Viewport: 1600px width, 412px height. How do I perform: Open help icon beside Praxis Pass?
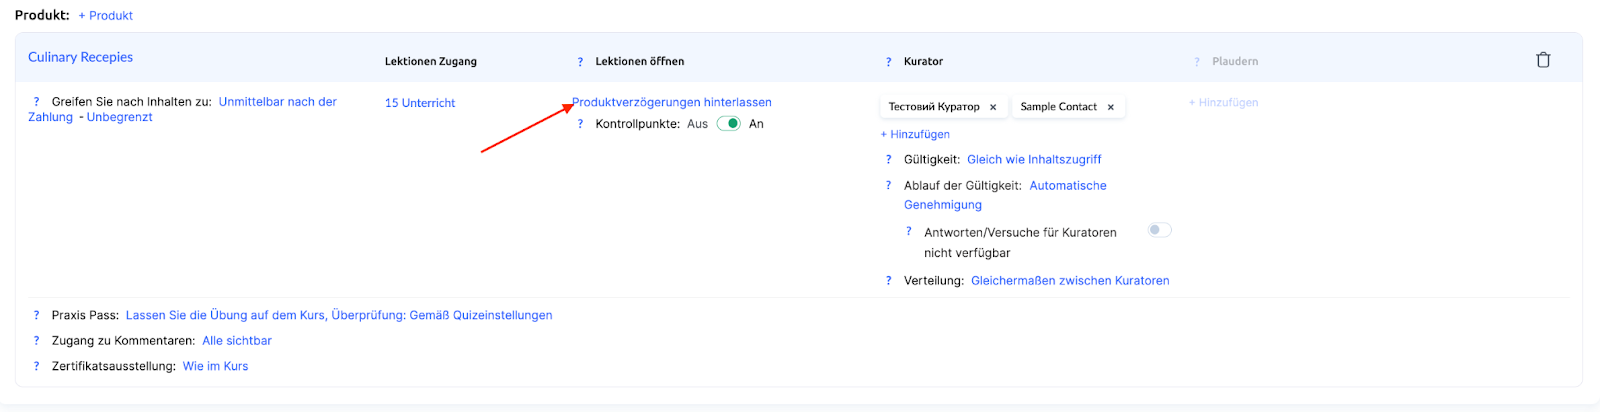point(36,315)
